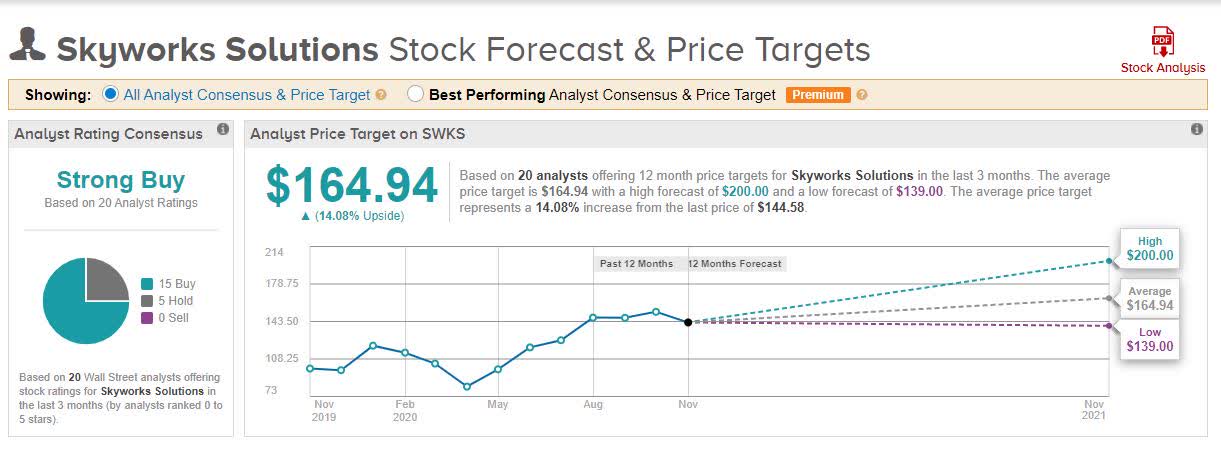
Task: Select Best Performing Analyst Consensus radio
Action: click(416, 94)
